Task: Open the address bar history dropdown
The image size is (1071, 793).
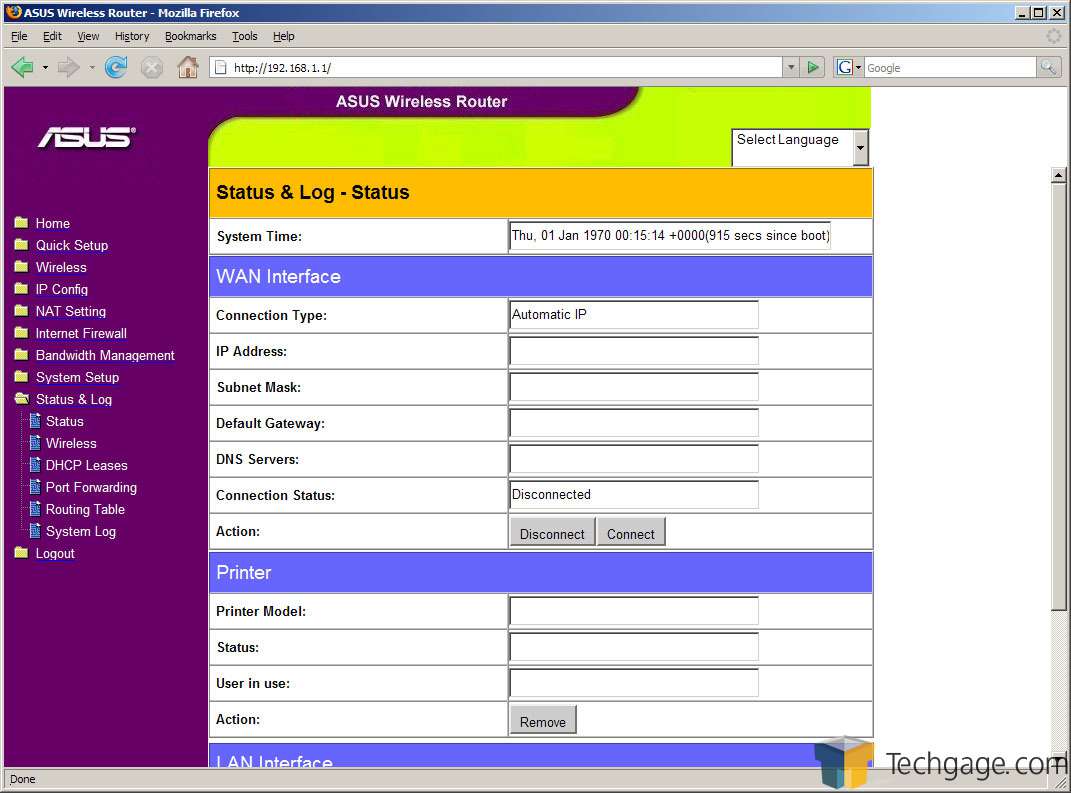Action: [x=791, y=67]
